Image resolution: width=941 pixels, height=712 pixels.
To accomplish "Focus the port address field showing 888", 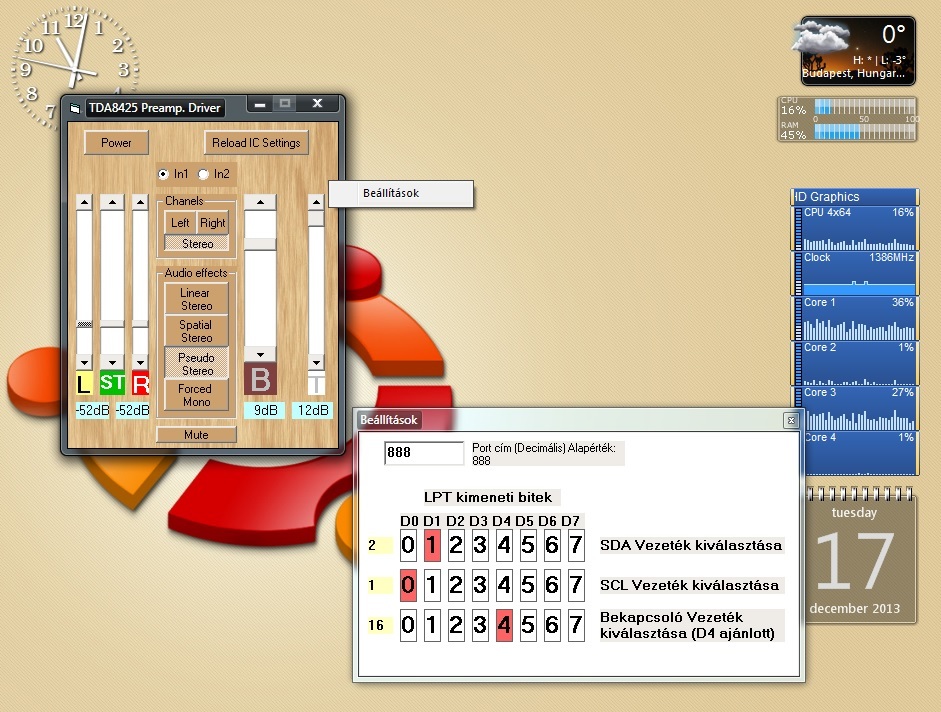I will 424,453.
